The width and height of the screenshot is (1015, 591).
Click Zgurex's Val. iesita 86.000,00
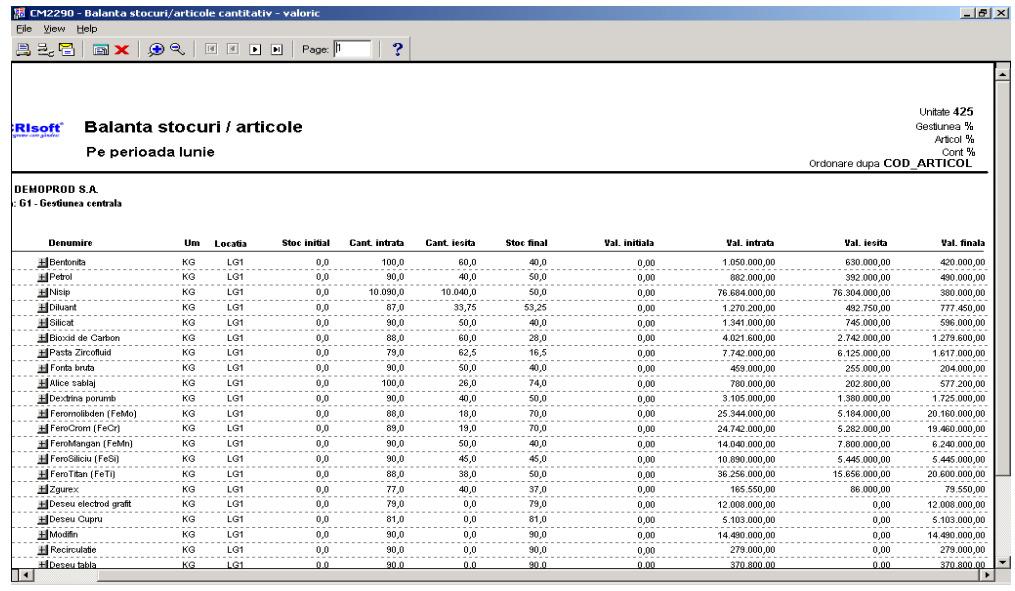pos(870,489)
